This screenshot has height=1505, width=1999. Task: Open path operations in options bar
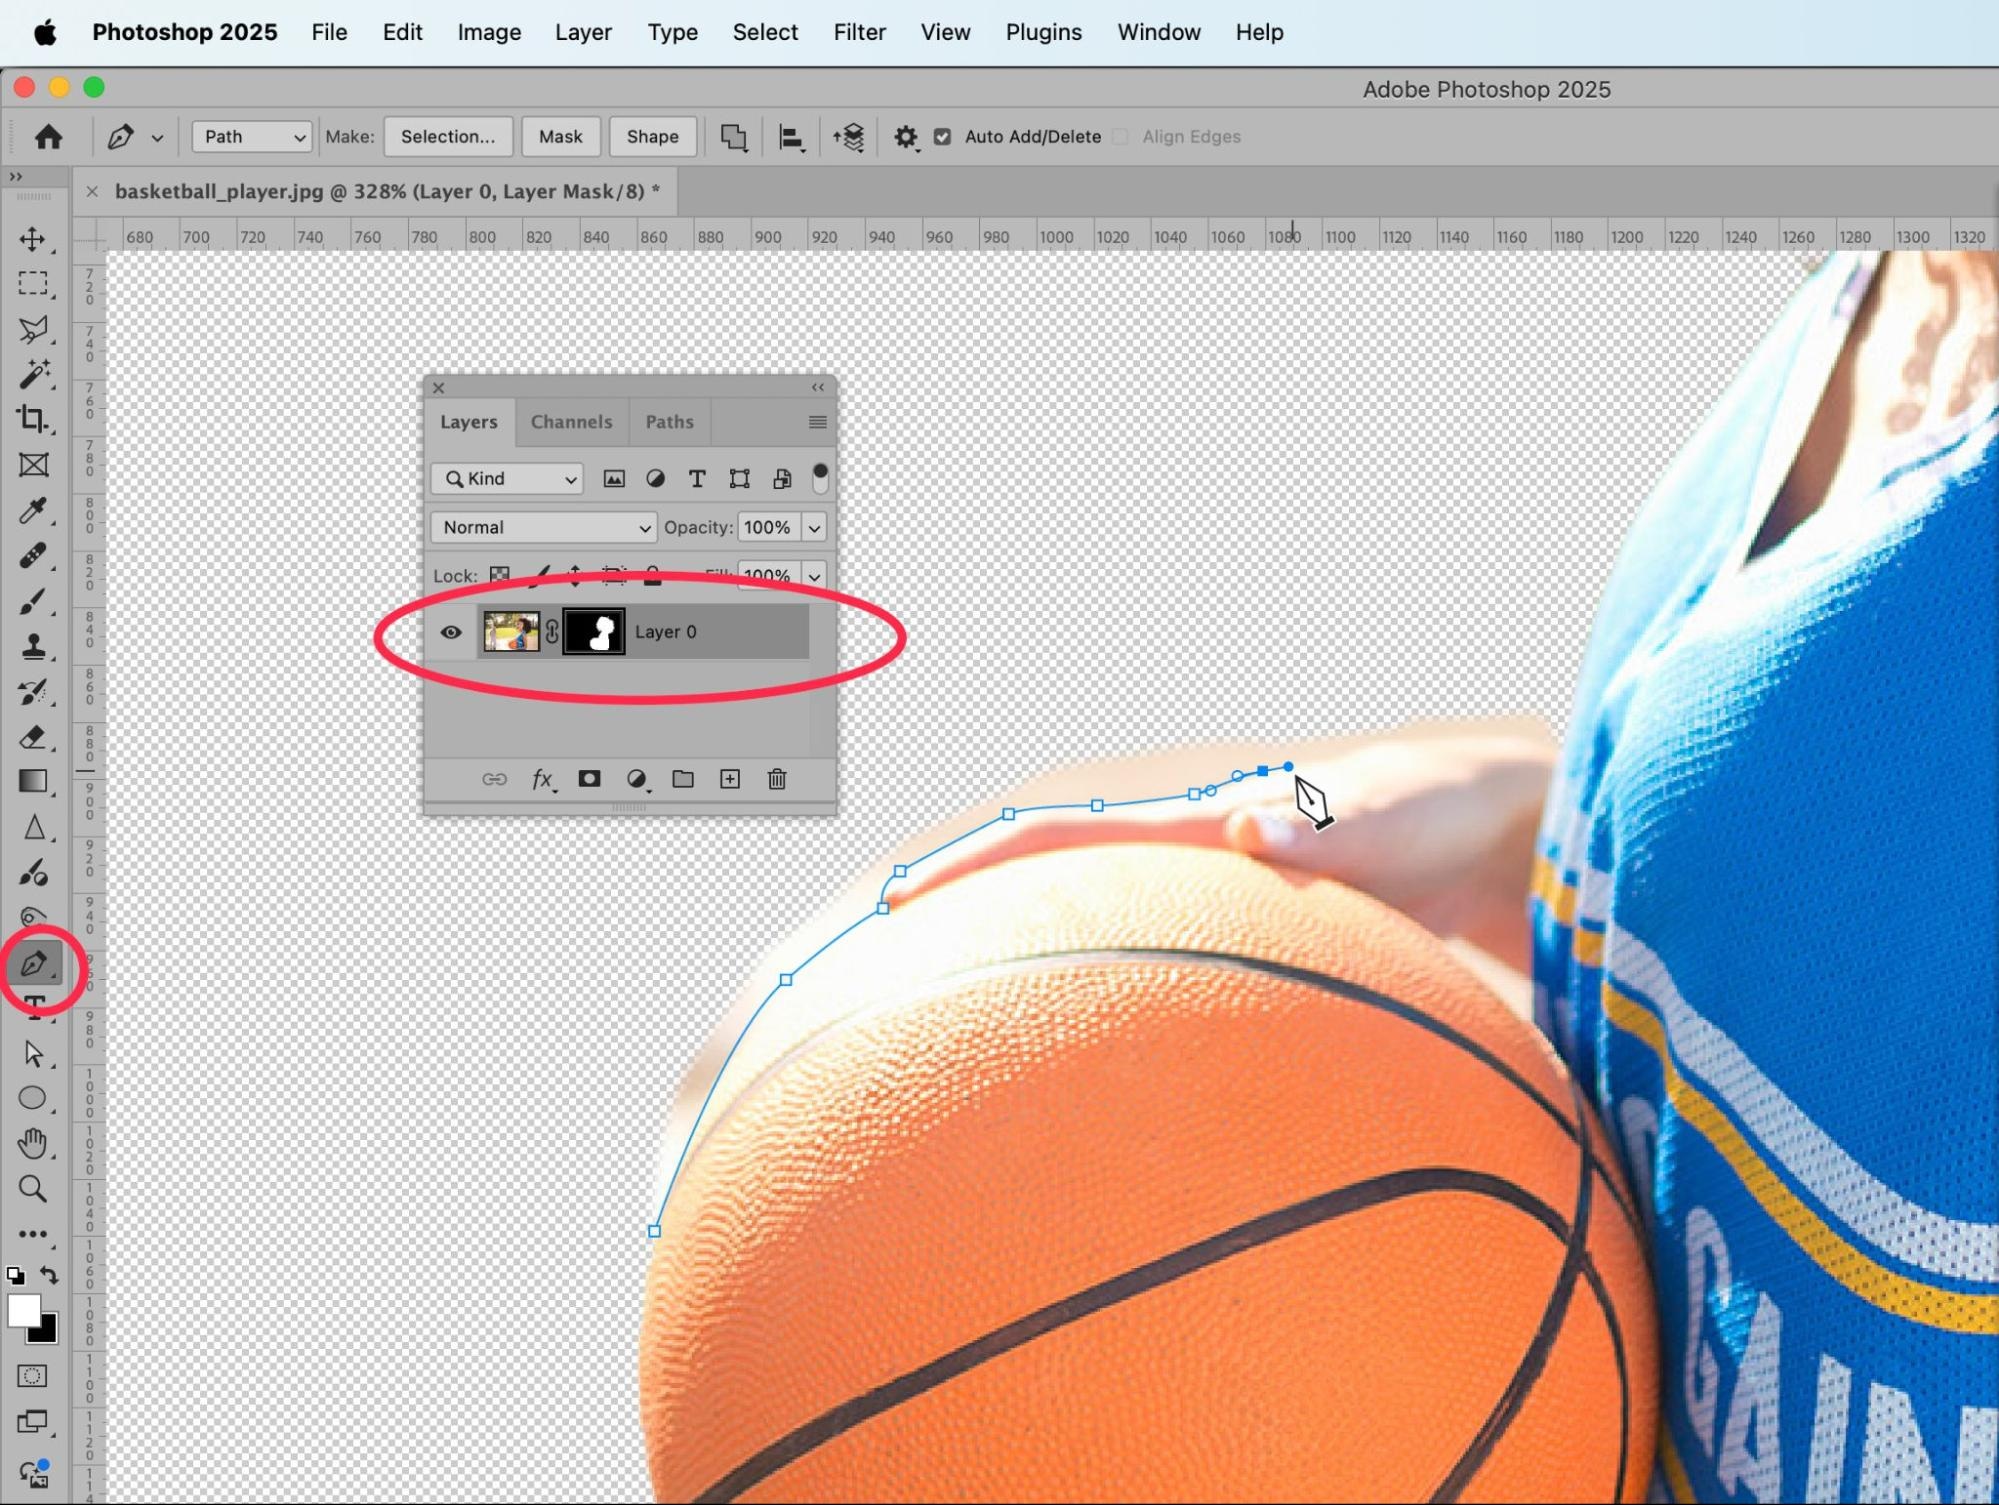point(734,137)
